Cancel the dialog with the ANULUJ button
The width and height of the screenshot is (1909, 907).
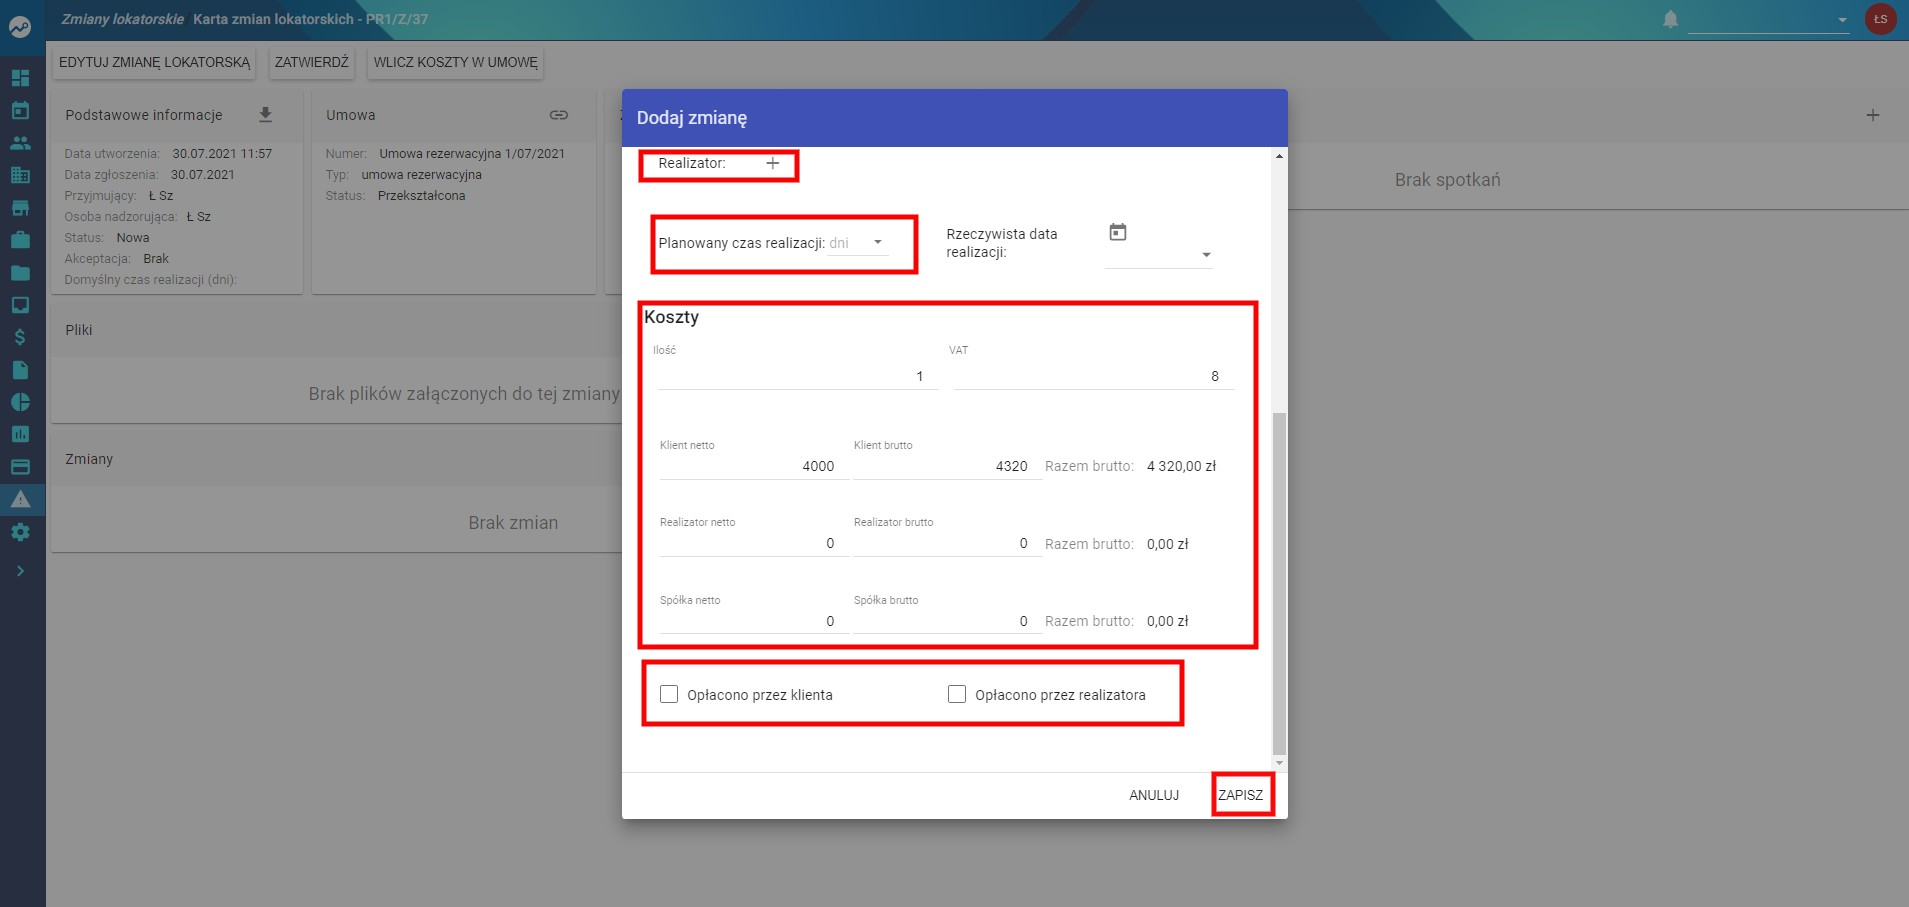[x=1154, y=795]
